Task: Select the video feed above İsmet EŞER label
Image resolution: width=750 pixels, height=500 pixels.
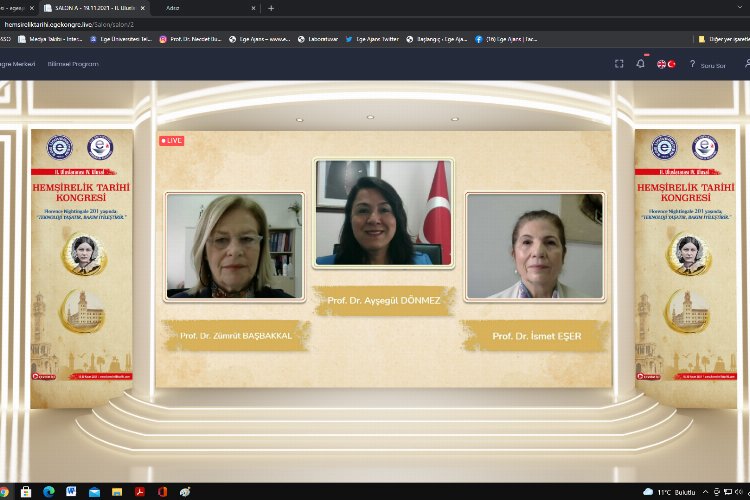Action: 535,246
